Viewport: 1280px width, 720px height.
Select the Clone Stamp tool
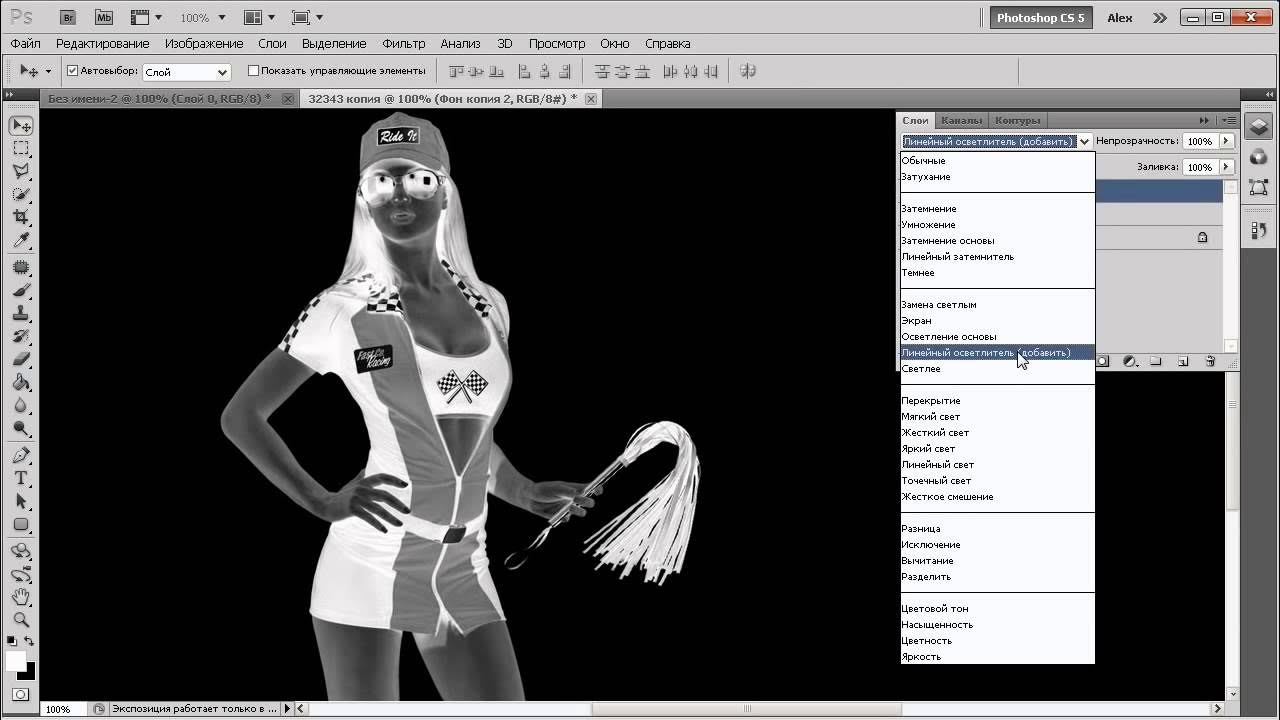coord(21,313)
